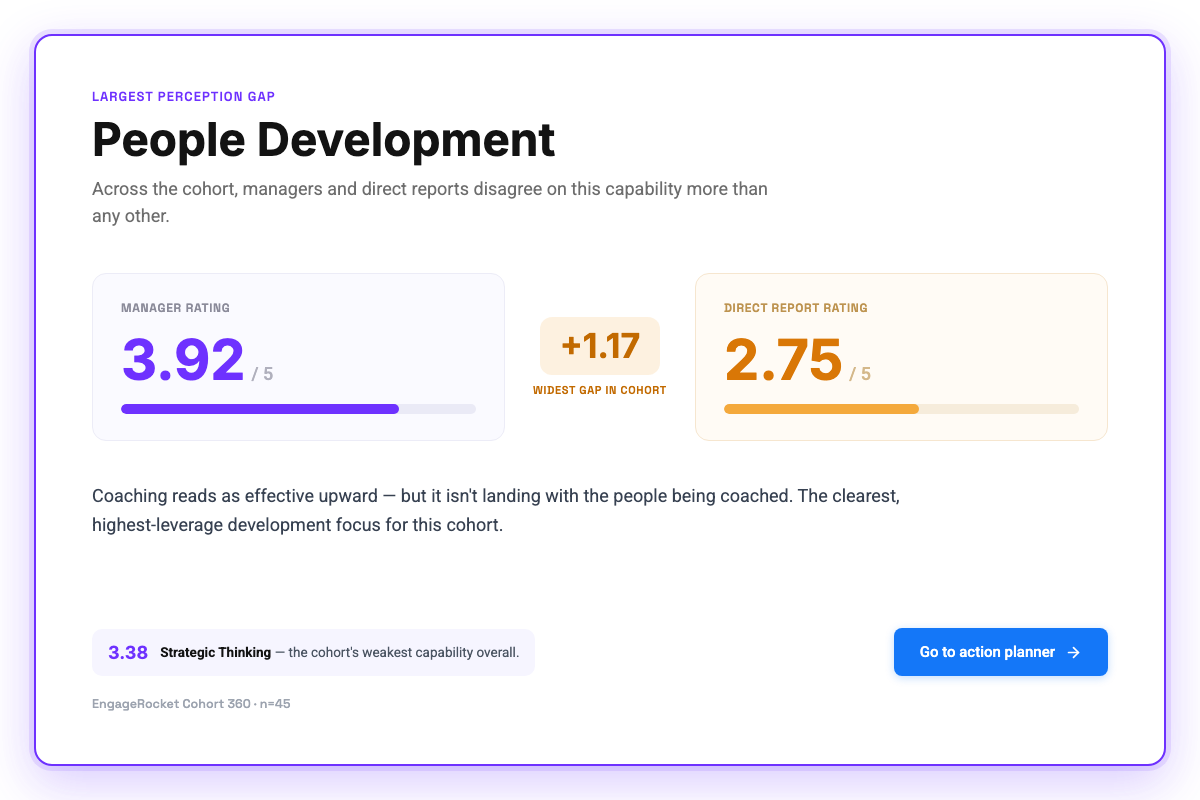Viewport: 1200px width, 800px height.
Task: Click the Manager Rating card label
Action: 175,308
